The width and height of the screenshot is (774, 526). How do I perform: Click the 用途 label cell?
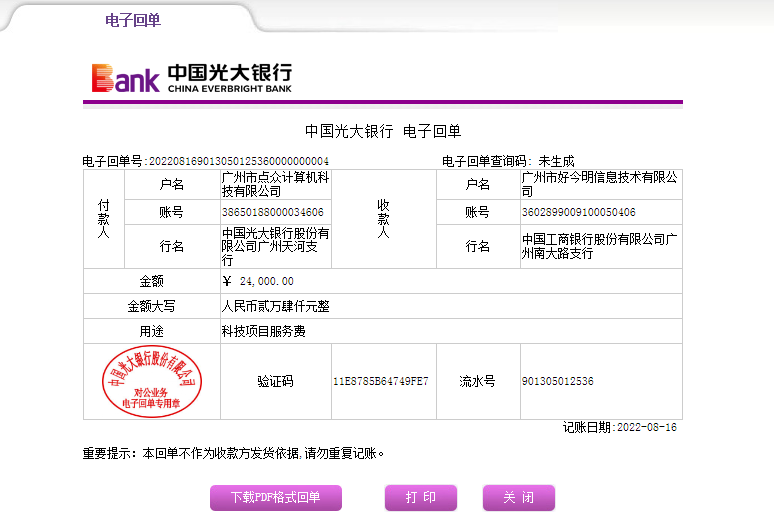point(152,331)
